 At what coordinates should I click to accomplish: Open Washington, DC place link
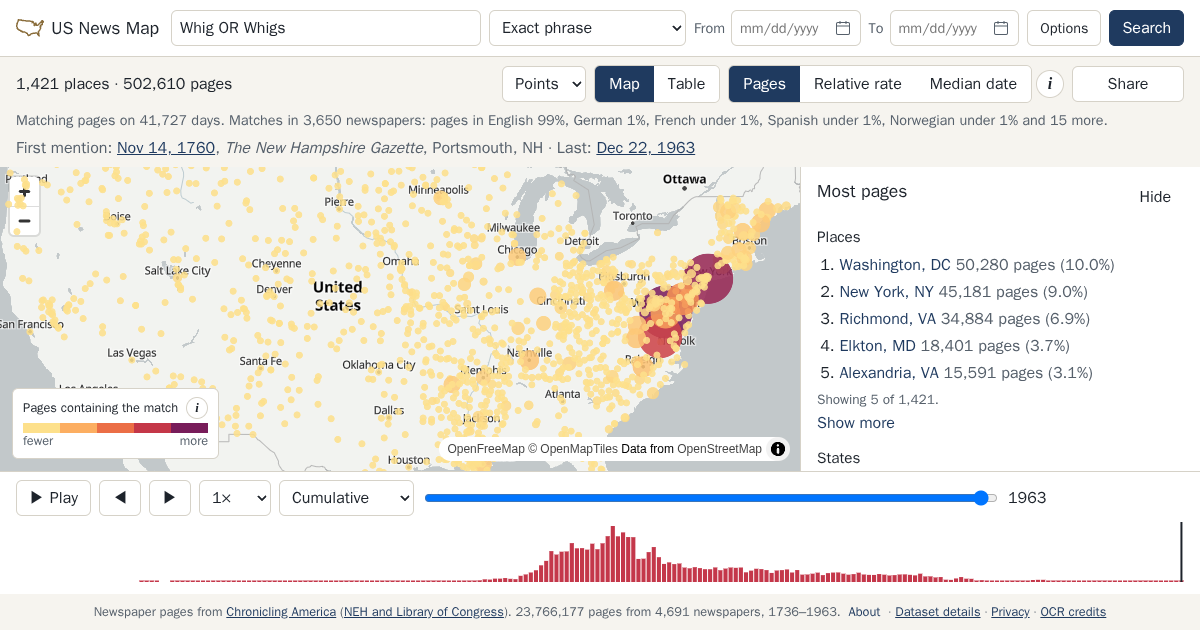pyautogui.click(x=895, y=265)
